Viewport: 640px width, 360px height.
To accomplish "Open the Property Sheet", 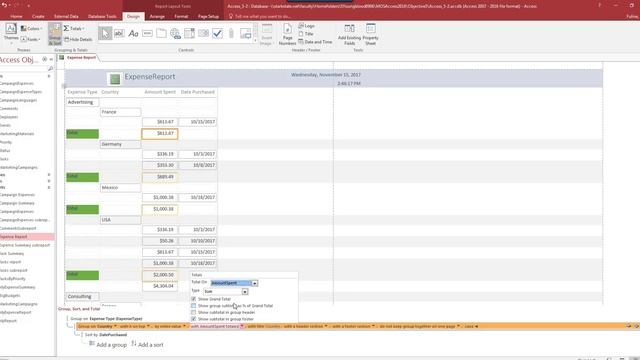I will point(370,34).
